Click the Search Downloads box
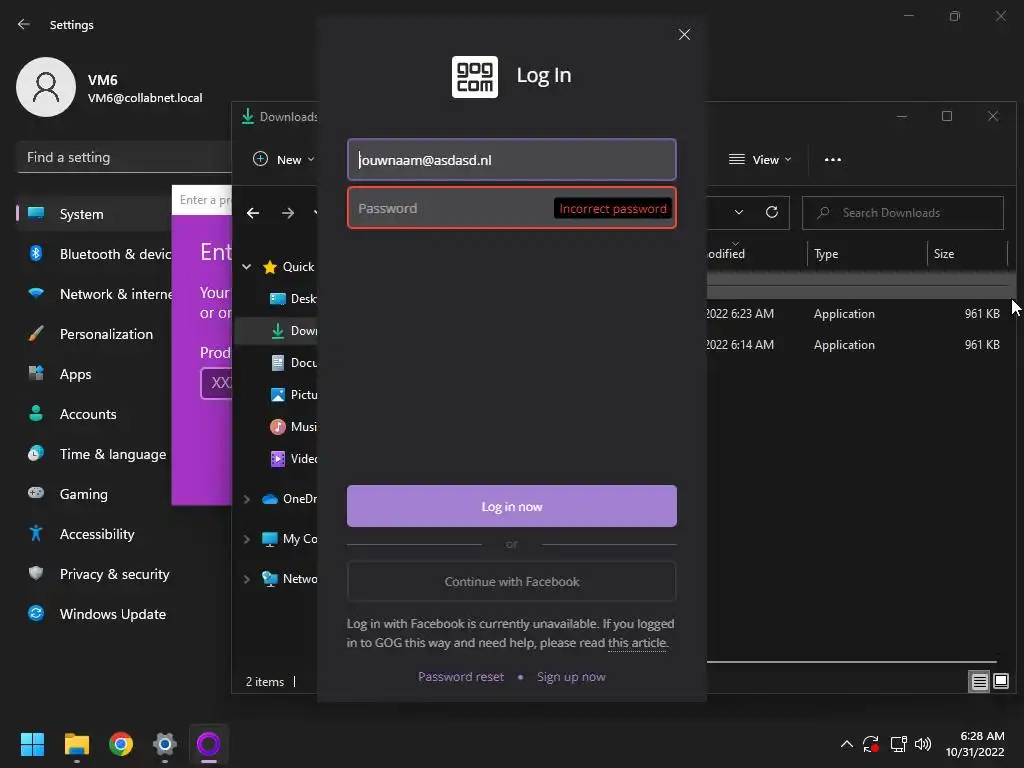The height and width of the screenshot is (768, 1024). pos(903,213)
